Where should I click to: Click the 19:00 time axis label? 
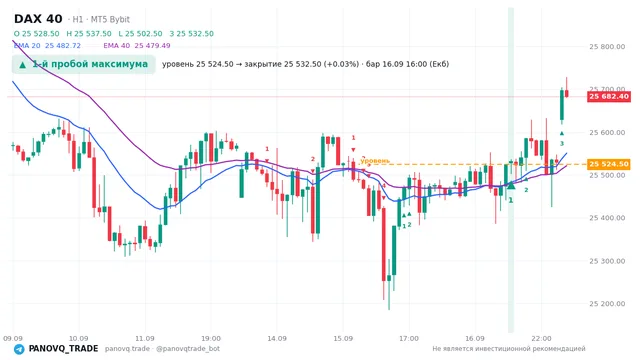(211, 338)
